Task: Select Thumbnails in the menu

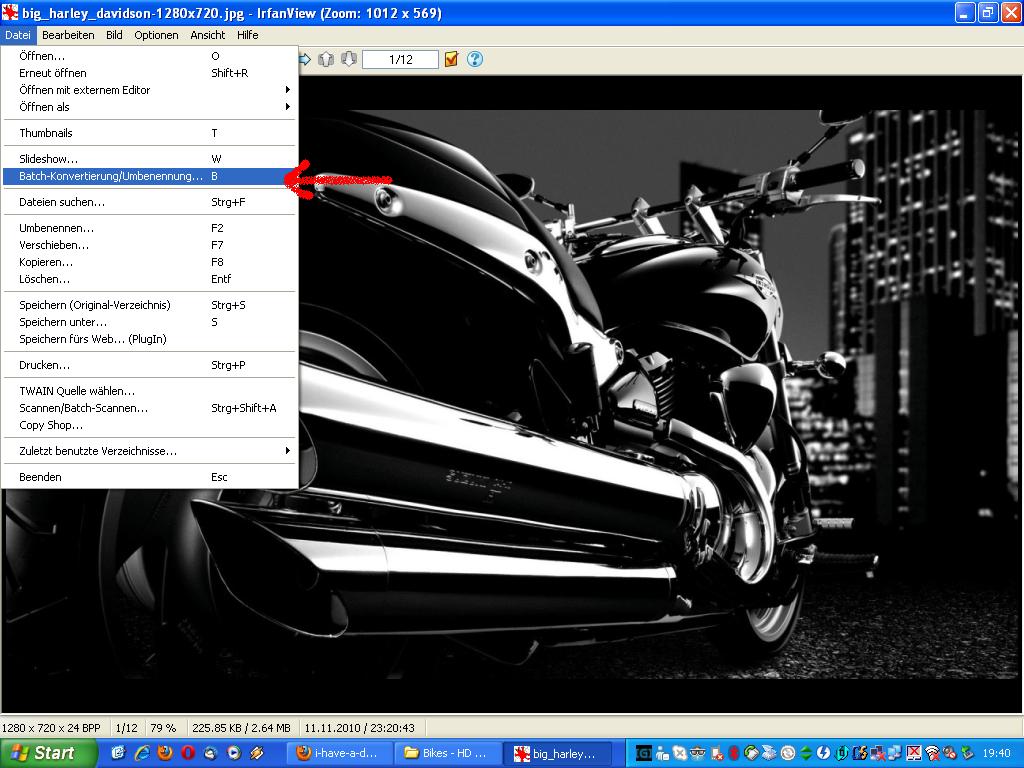Action: (x=150, y=133)
